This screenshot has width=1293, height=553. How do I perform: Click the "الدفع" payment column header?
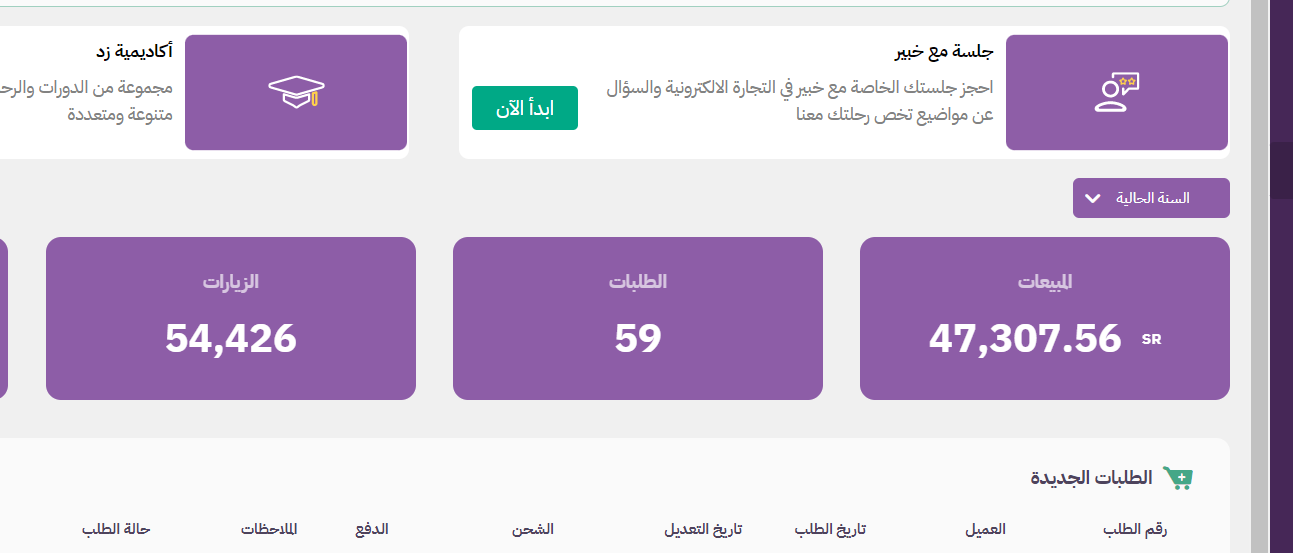coord(371,529)
